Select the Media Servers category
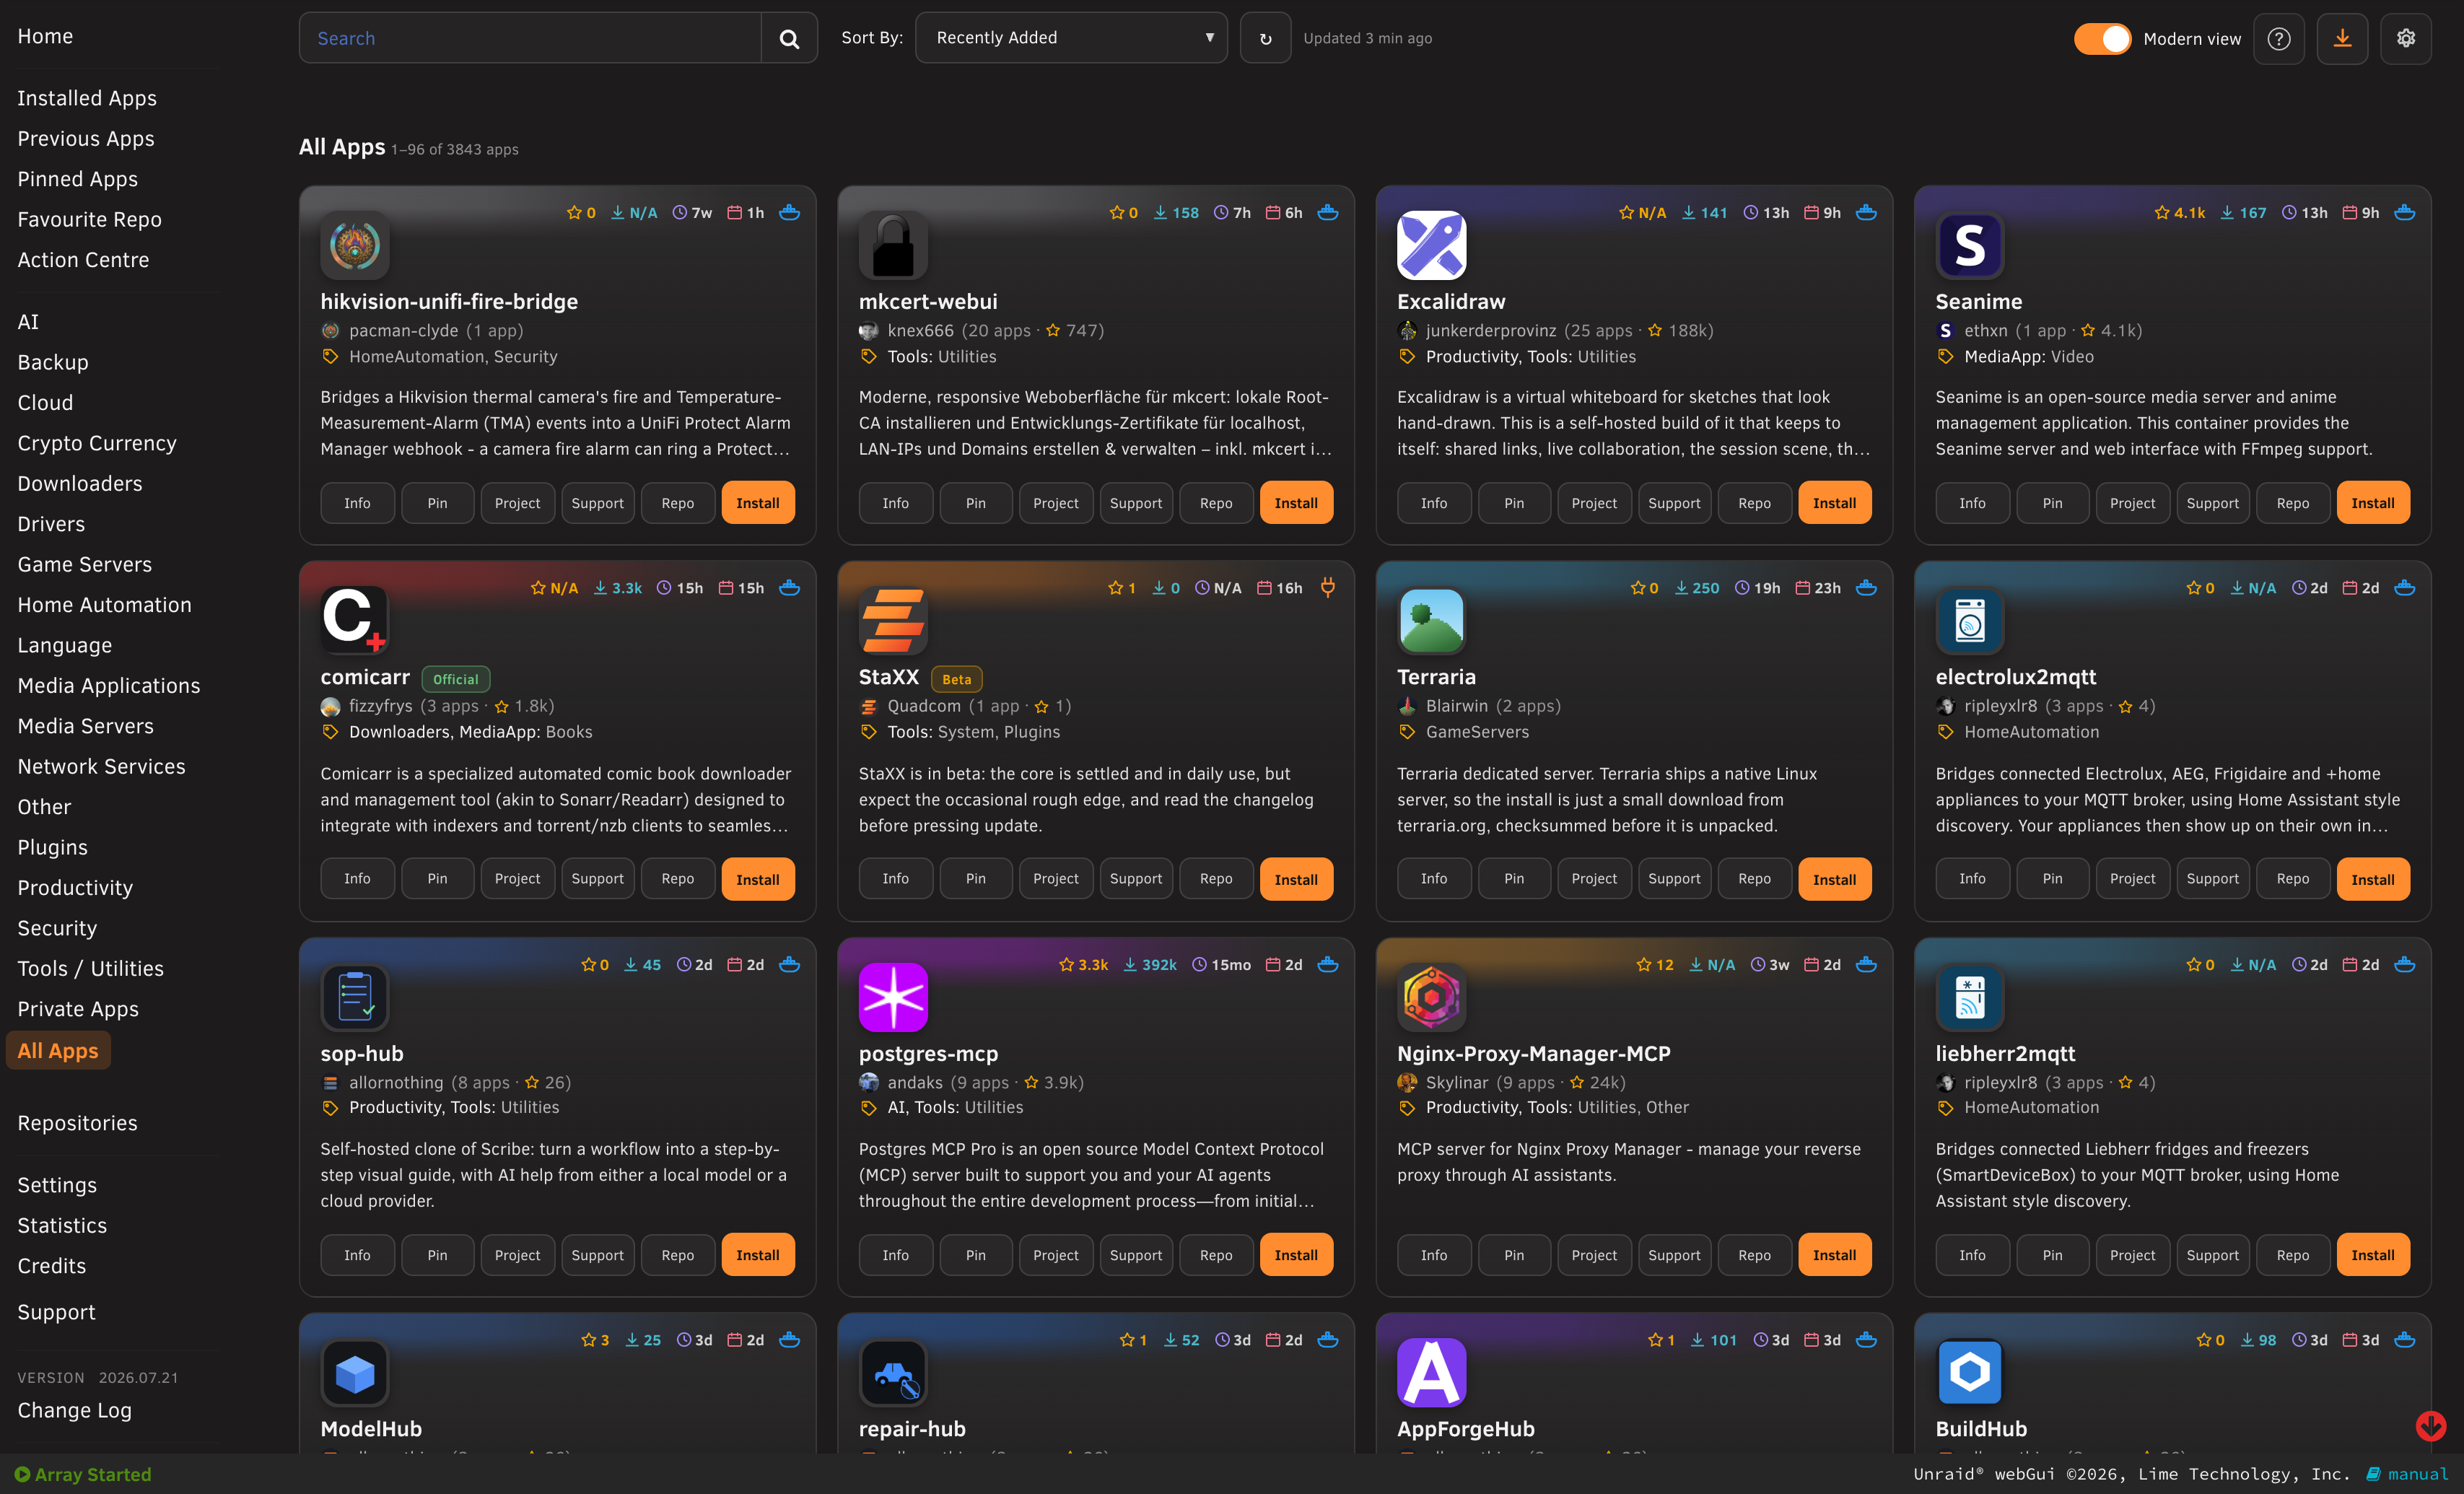 [x=86, y=726]
